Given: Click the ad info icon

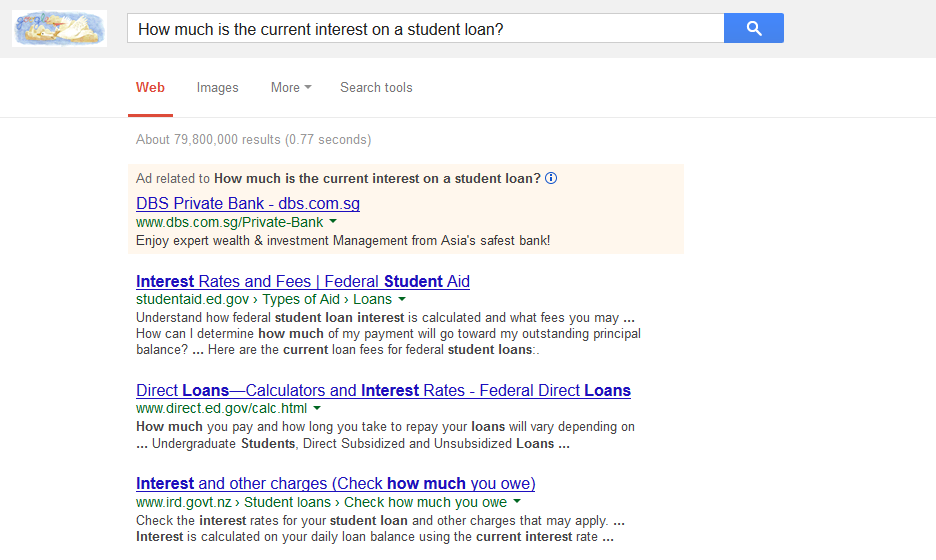Looking at the screenshot, I should coord(551,179).
